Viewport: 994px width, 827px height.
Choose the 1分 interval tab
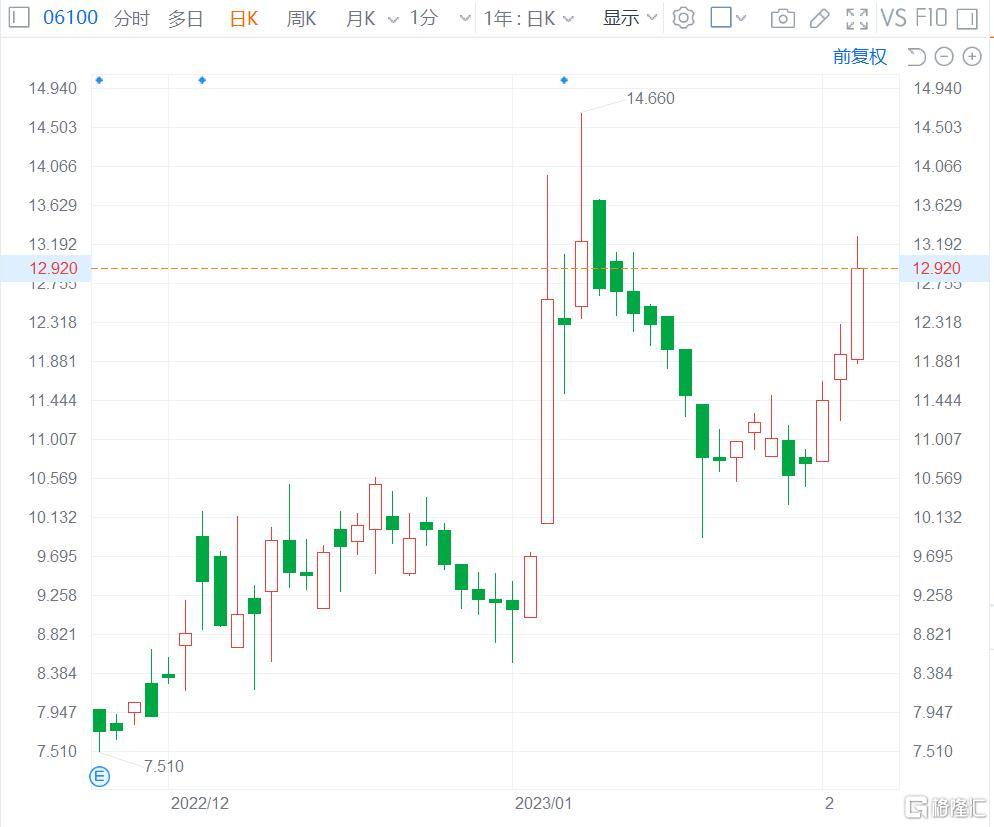click(x=423, y=18)
